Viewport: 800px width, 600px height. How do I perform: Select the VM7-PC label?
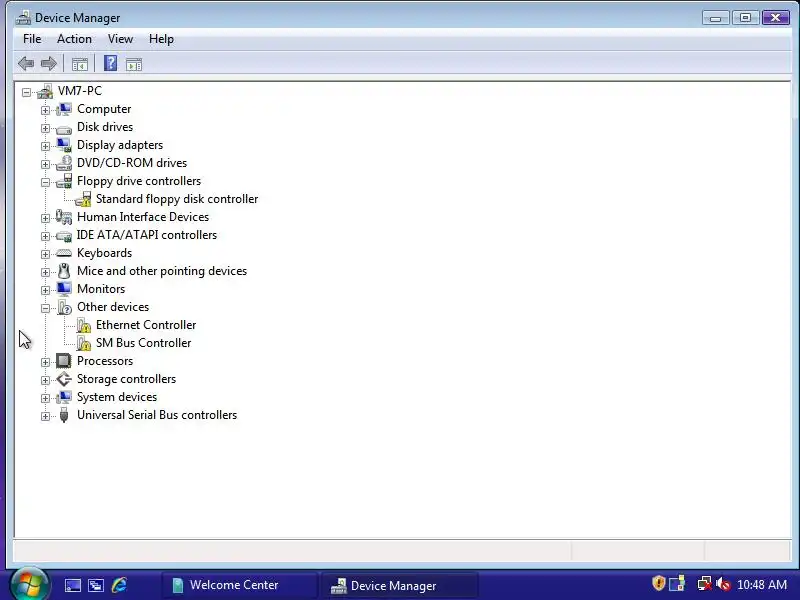(80, 91)
